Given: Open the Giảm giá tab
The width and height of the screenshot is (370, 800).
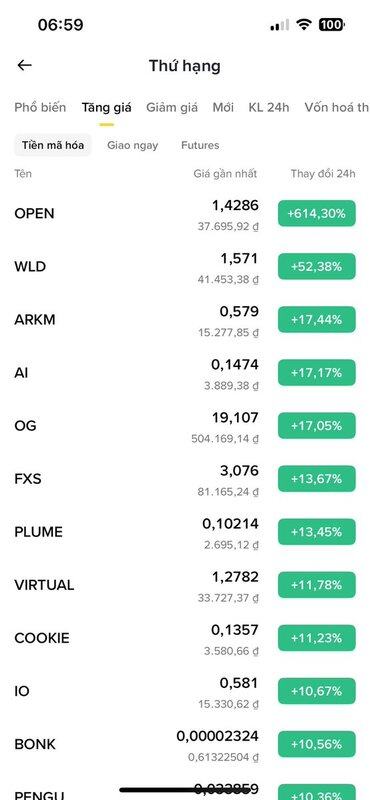Looking at the screenshot, I should pos(172,107).
